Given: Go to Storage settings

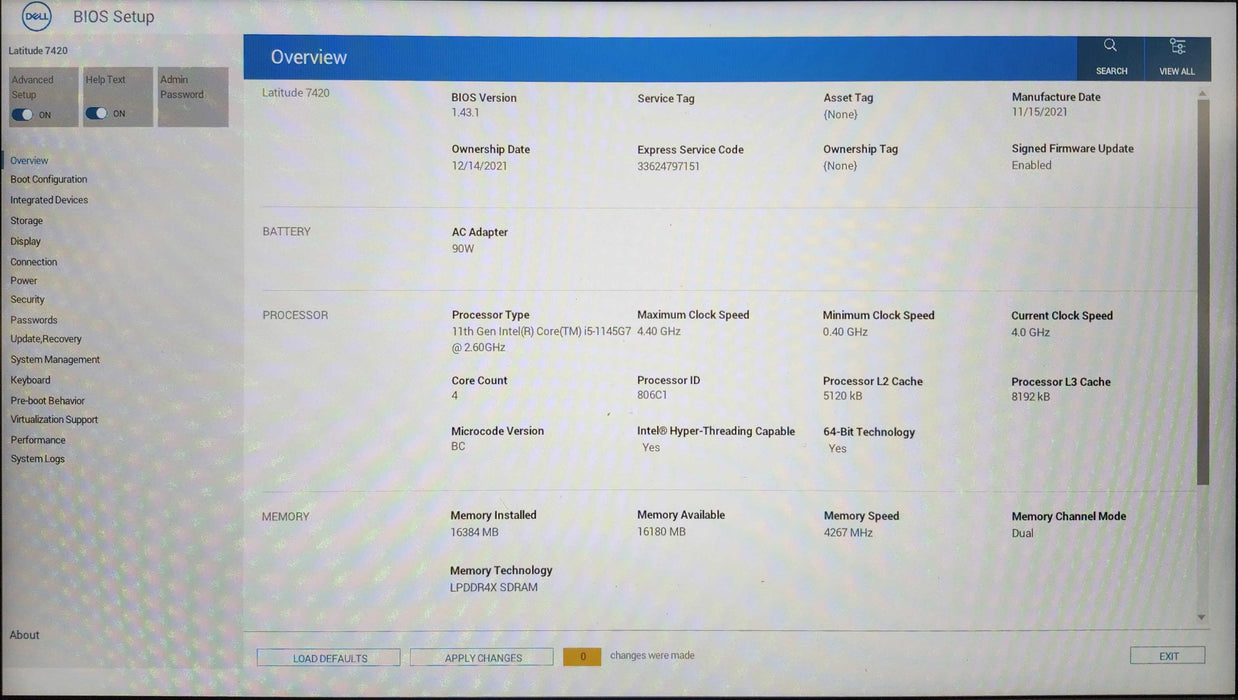Looking at the screenshot, I should coord(27,221).
